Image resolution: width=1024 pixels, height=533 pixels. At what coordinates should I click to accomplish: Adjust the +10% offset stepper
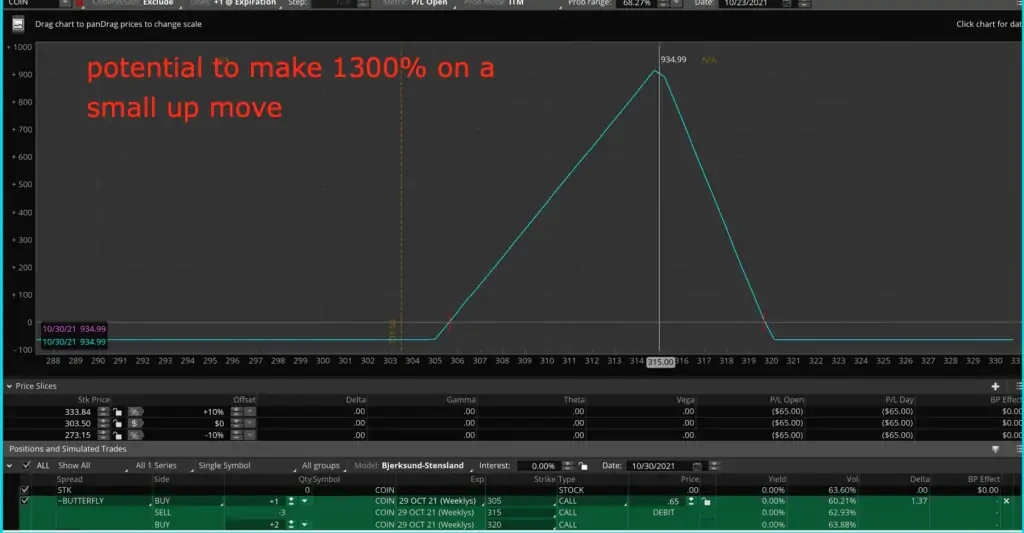pyautogui.click(x=236, y=412)
